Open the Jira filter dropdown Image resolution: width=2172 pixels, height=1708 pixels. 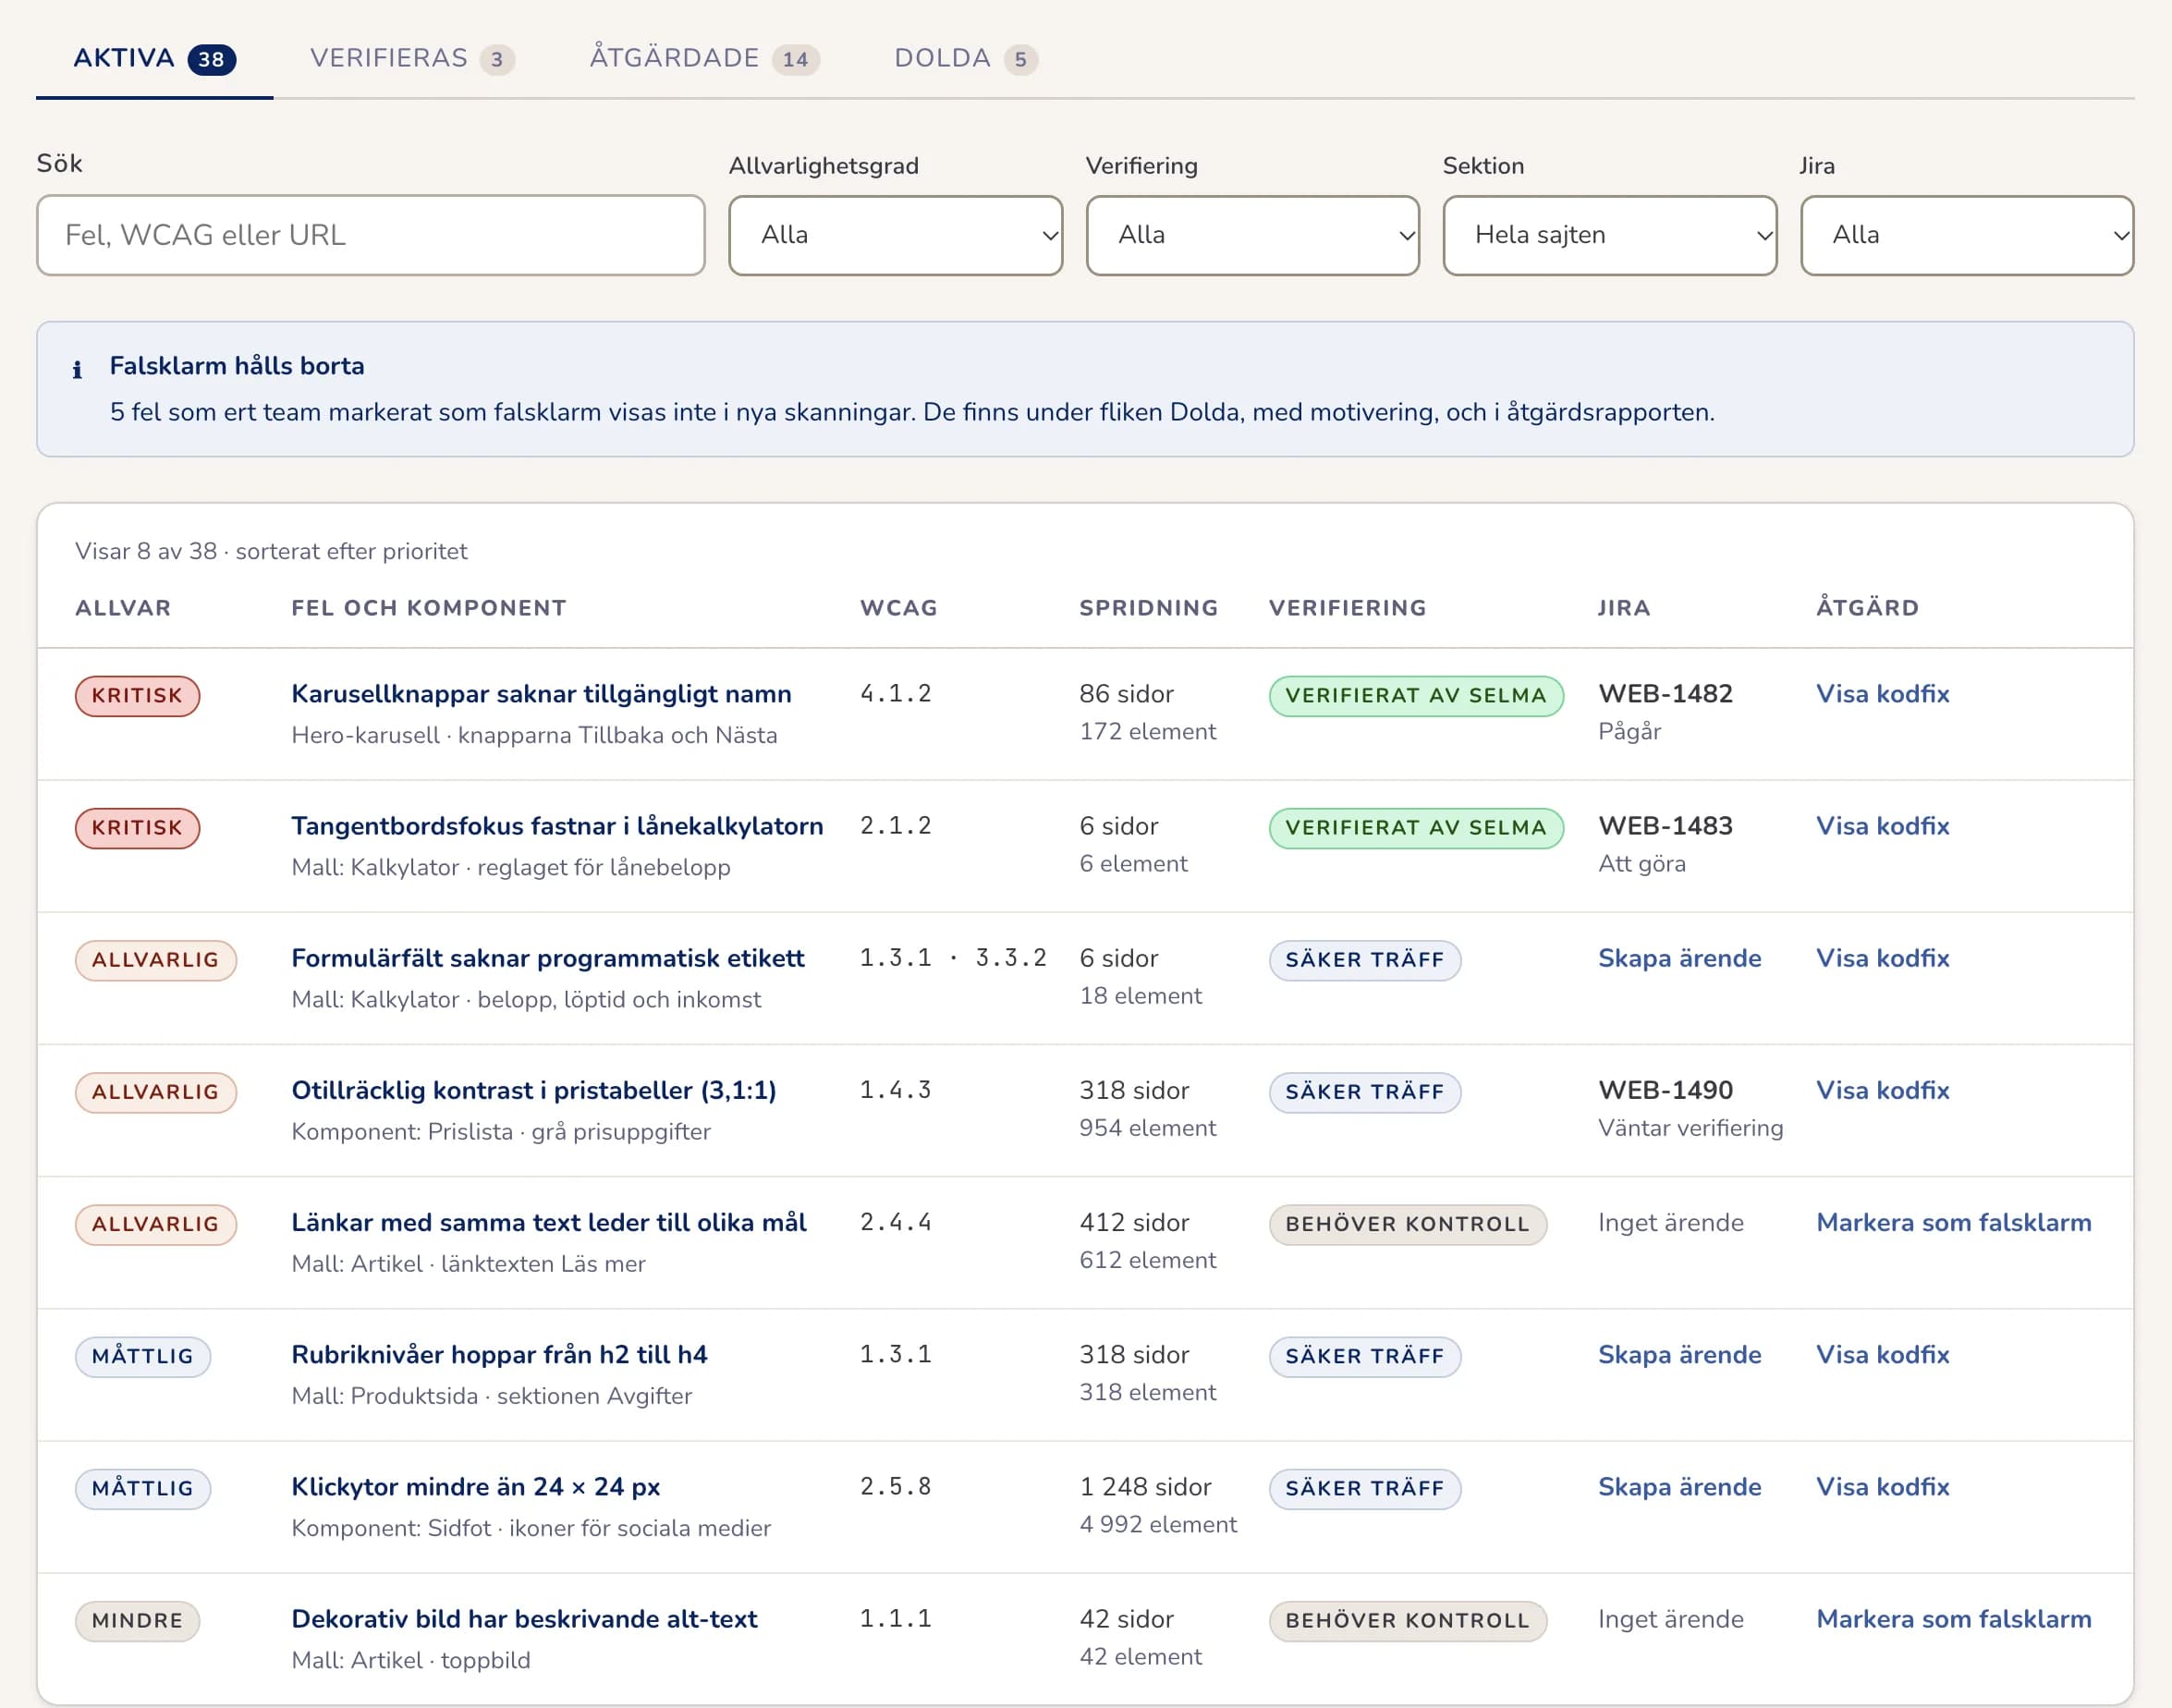1966,235
